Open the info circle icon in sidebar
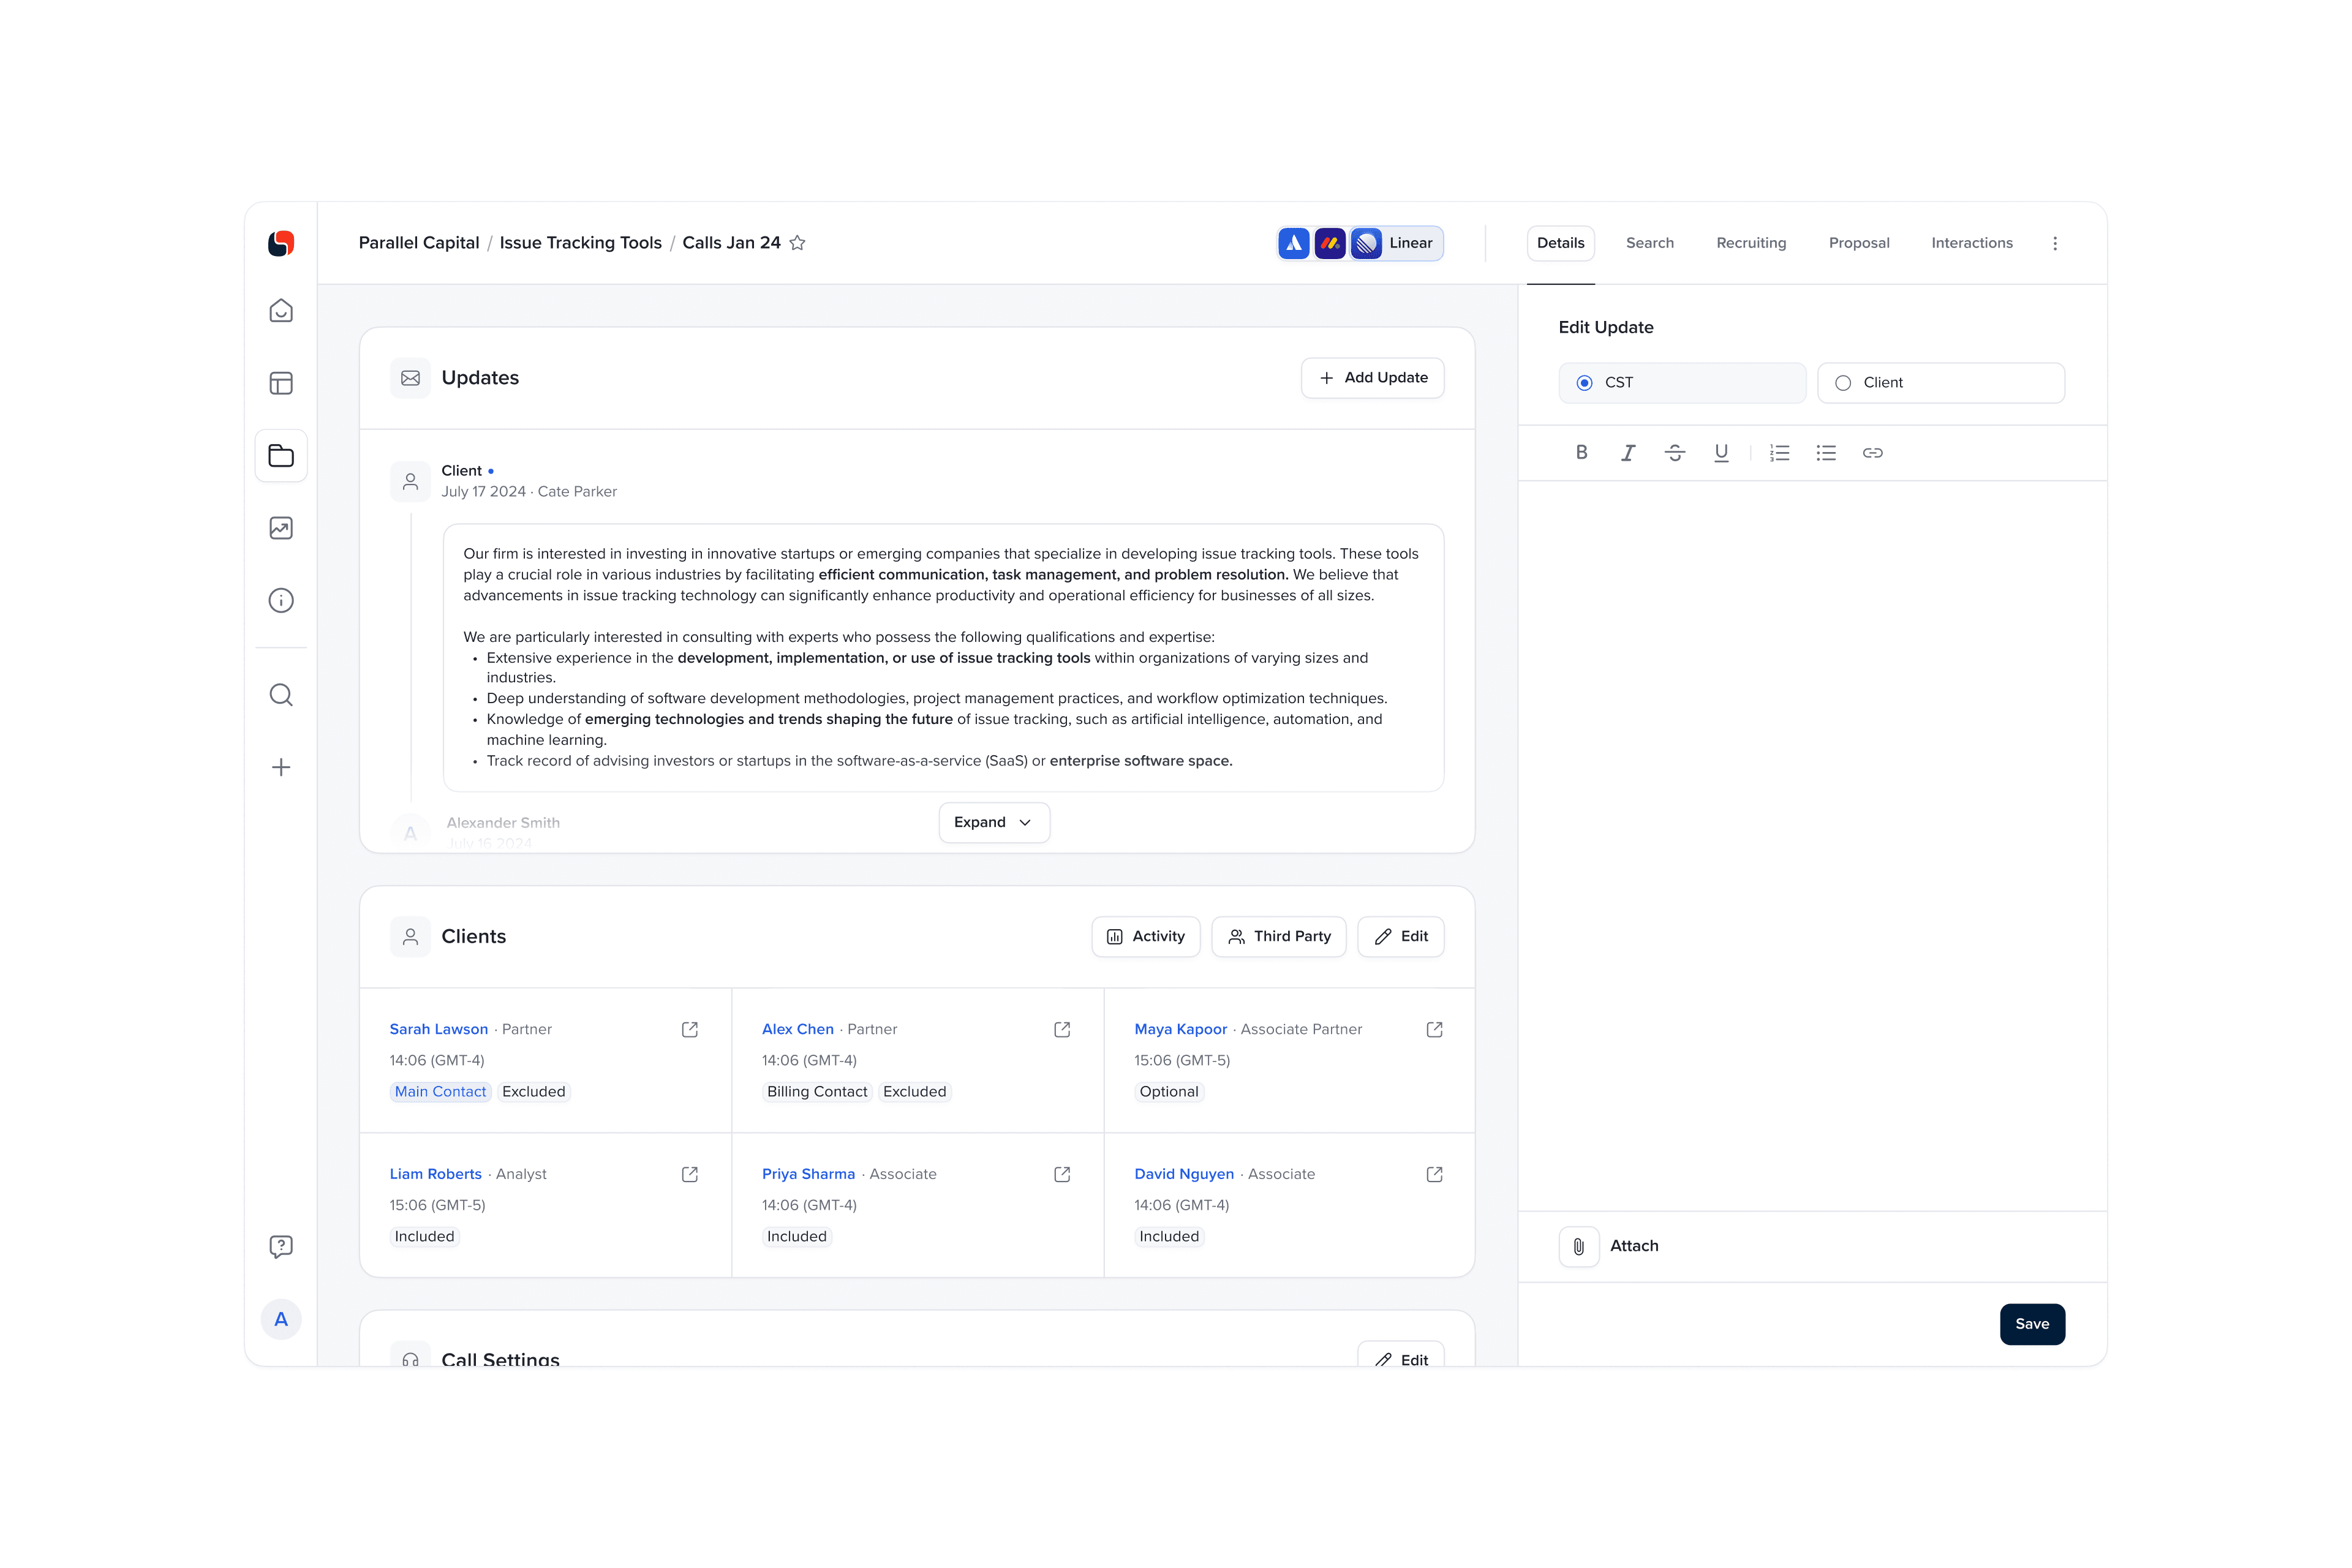This screenshot has height=1568, width=2352. pos(281,600)
